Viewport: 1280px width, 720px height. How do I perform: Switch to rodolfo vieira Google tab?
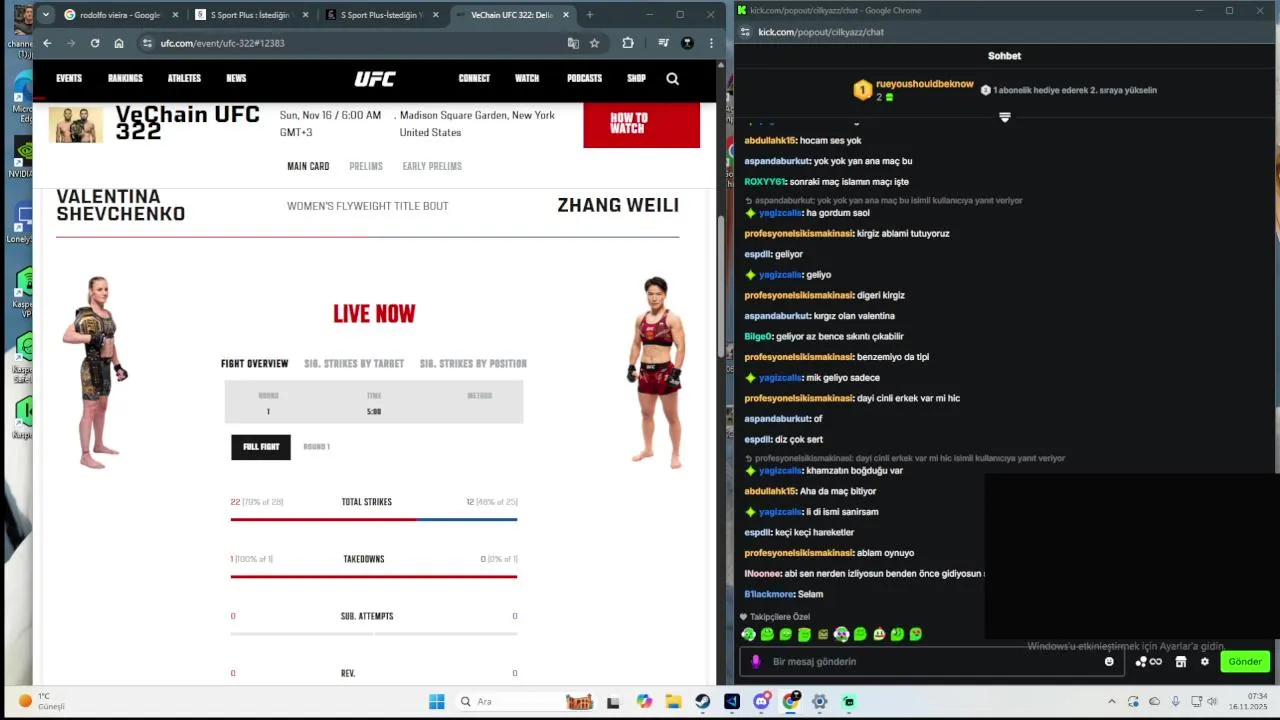tap(119, 15)
